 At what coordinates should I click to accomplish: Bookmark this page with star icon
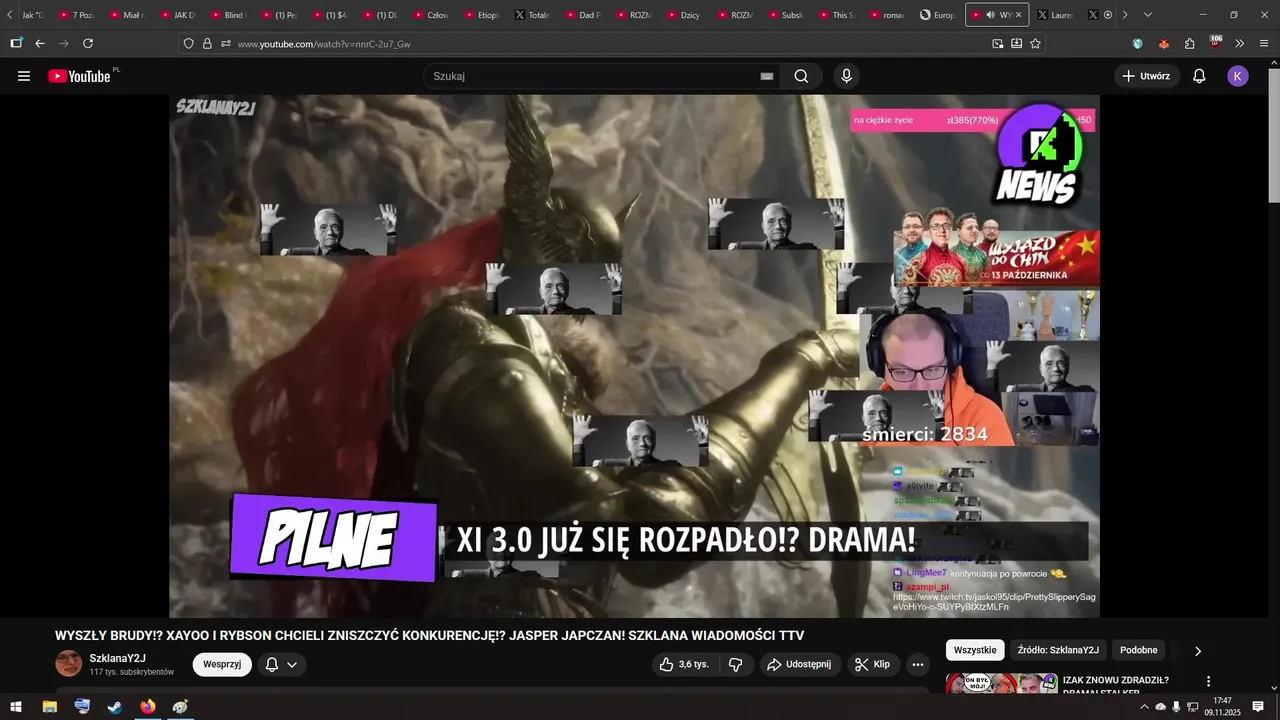[x=1035, y=44]
